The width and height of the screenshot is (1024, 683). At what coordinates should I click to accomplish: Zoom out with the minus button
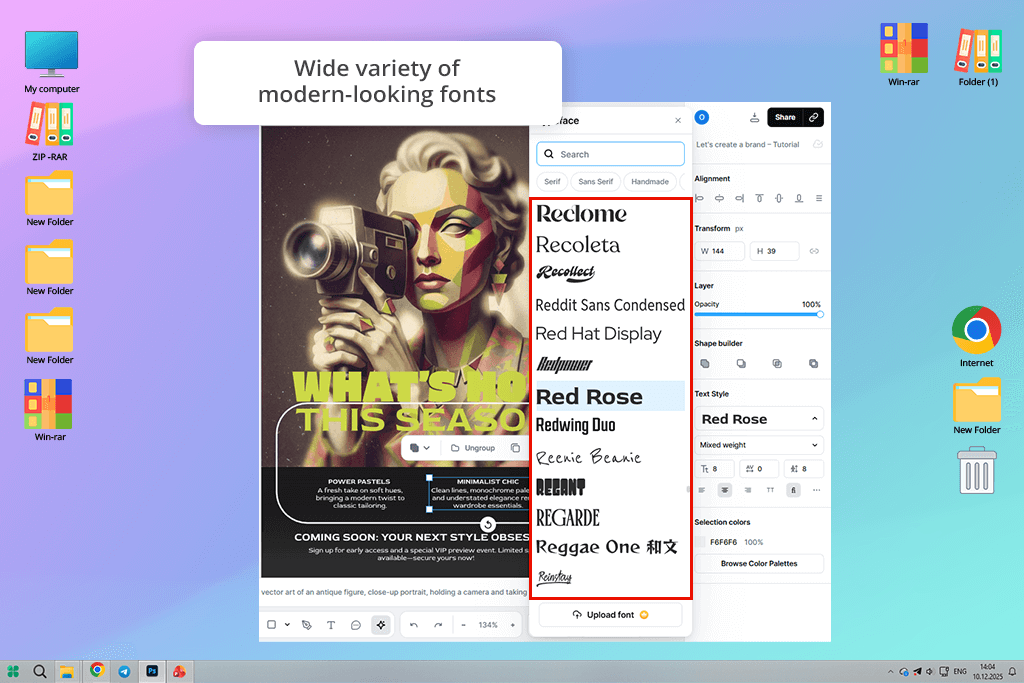point(463,625)
